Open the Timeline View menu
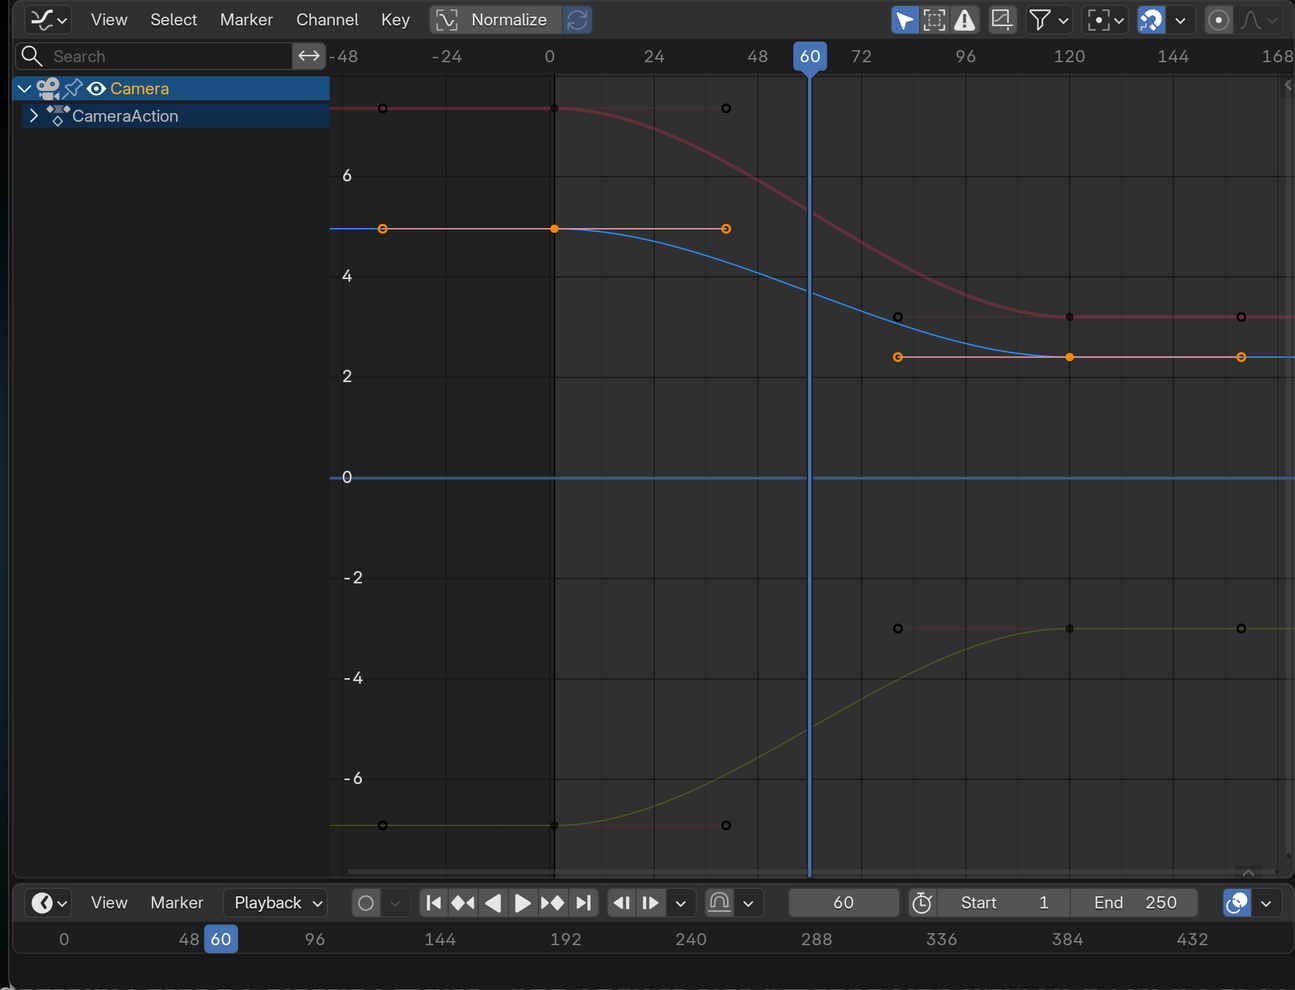The width and height of the screenshot is (1295, 990). [x=109, y=903]
